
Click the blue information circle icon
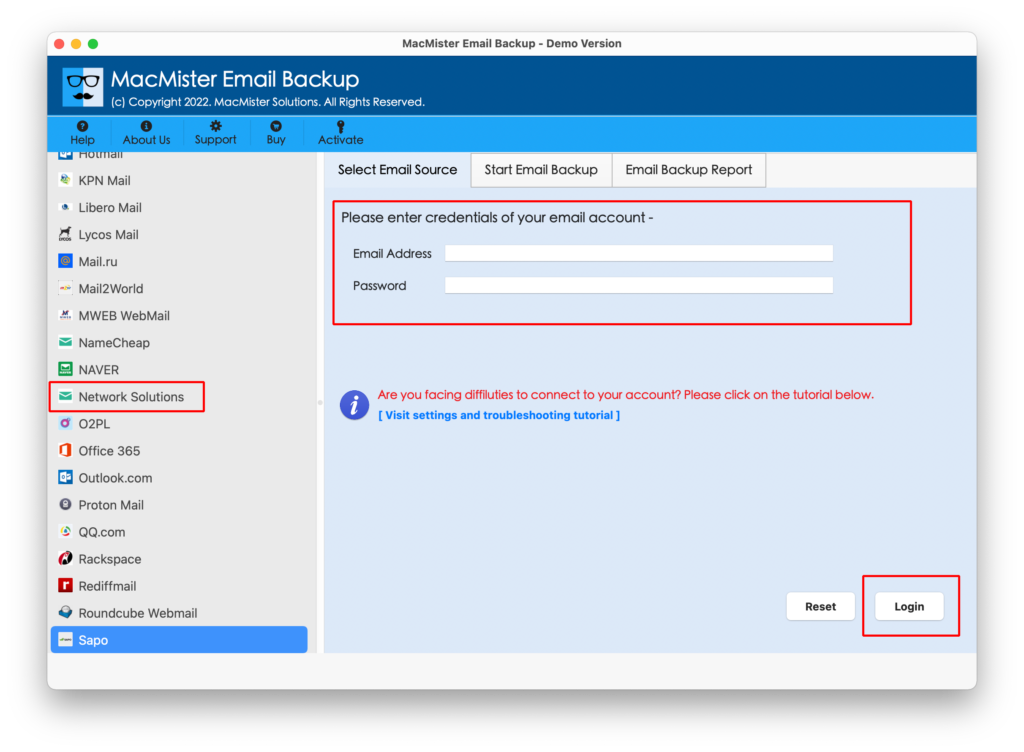tap(354, 404)
